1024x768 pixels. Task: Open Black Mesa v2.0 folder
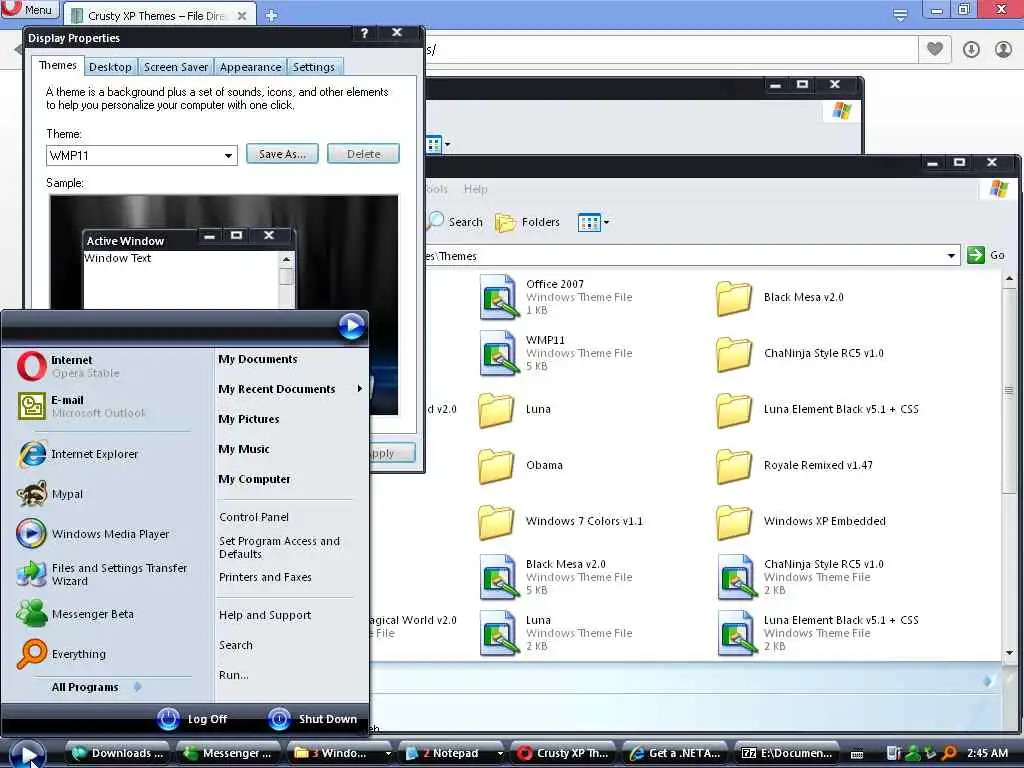tap(780, 297)
